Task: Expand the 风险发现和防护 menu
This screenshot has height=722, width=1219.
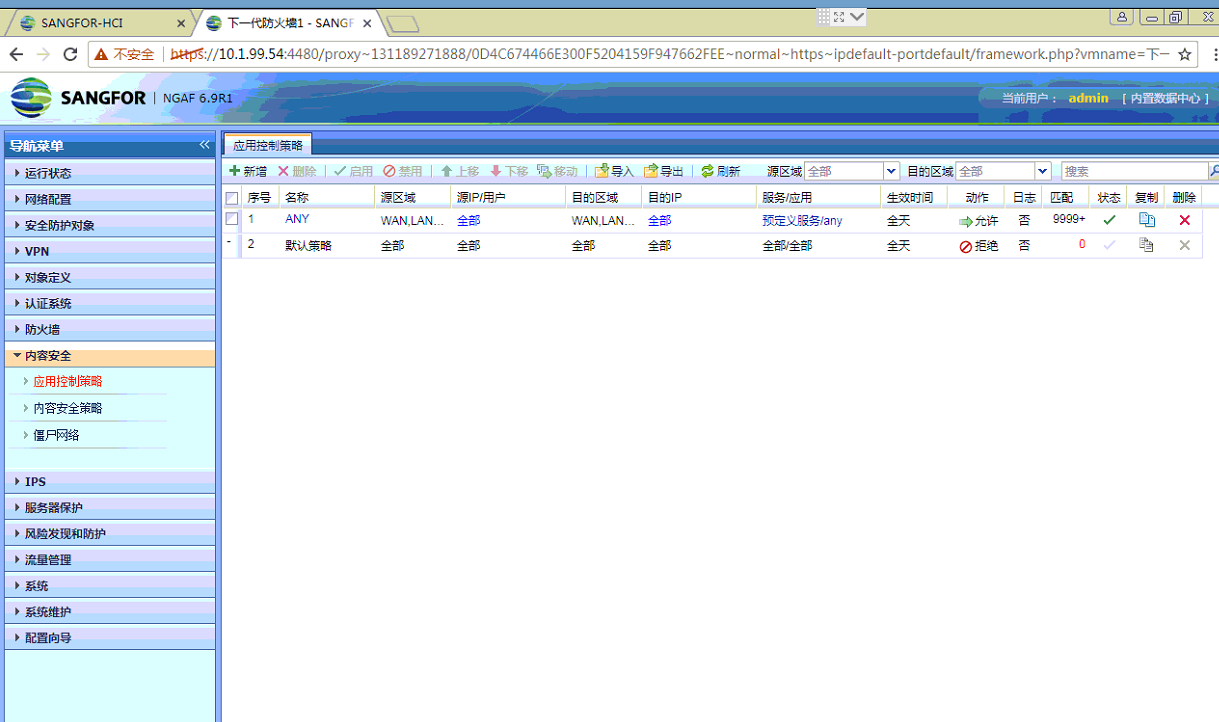Action: pyautogui.click(x=110, y=533)
